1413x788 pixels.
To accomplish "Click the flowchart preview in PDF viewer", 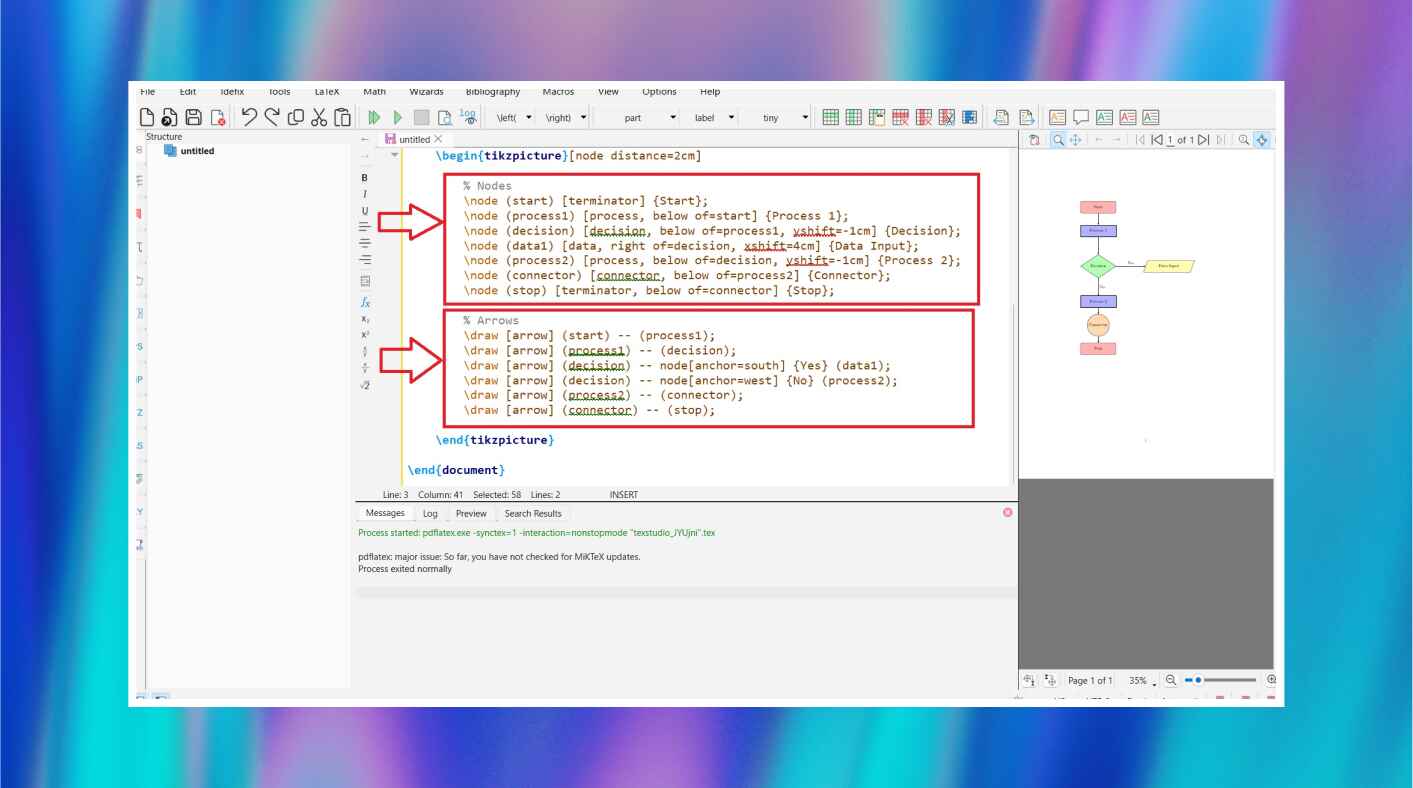I will (x=1137, y=278).
